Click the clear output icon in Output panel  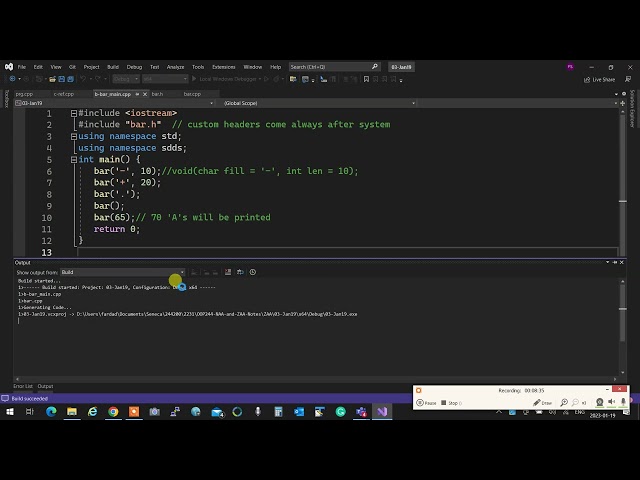coord(228,272)
